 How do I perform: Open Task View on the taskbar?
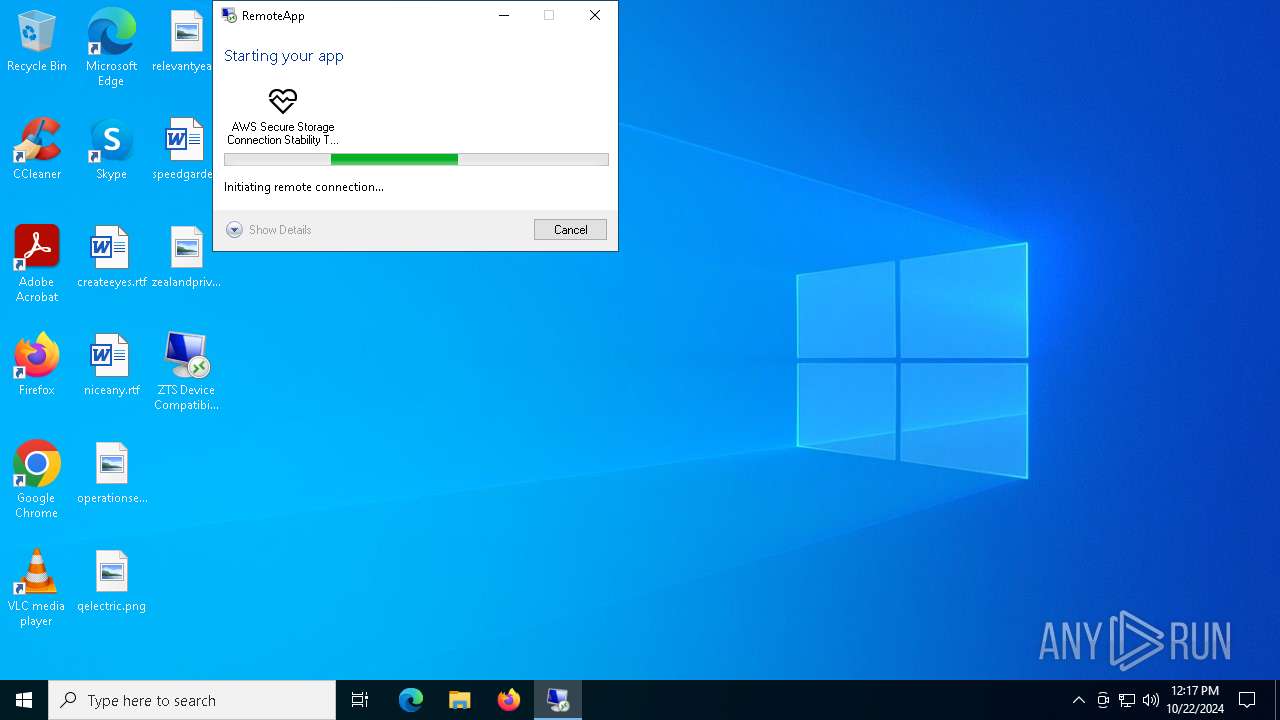click(x=360, y=700)
